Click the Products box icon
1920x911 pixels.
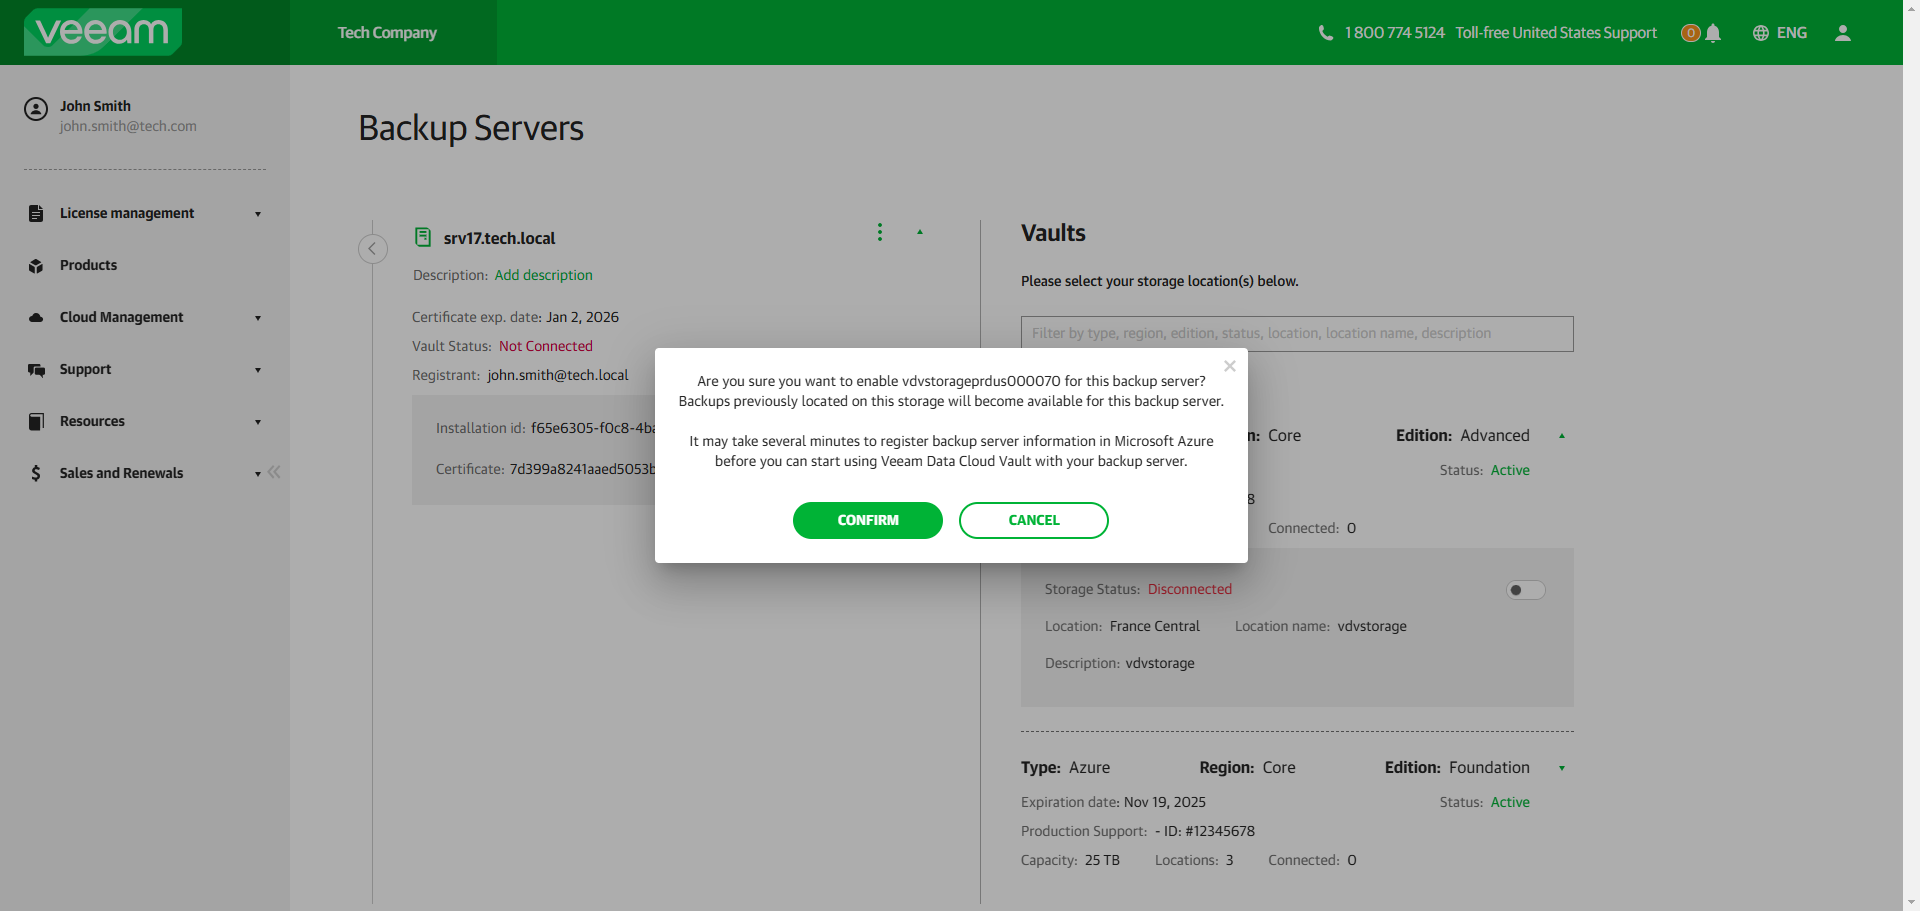point(36,266)
